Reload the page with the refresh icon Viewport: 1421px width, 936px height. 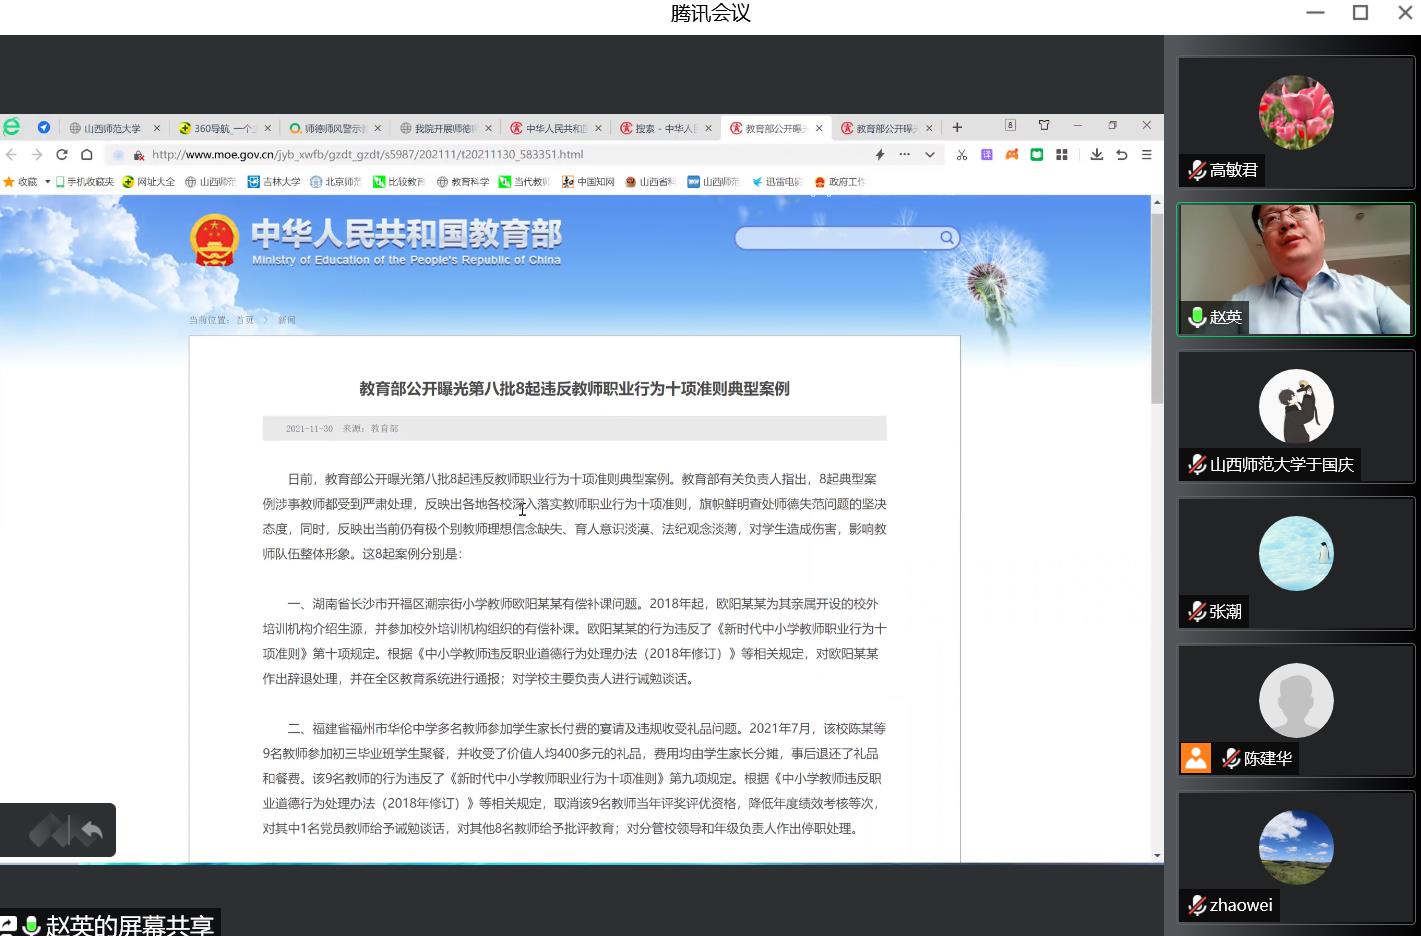62,155
